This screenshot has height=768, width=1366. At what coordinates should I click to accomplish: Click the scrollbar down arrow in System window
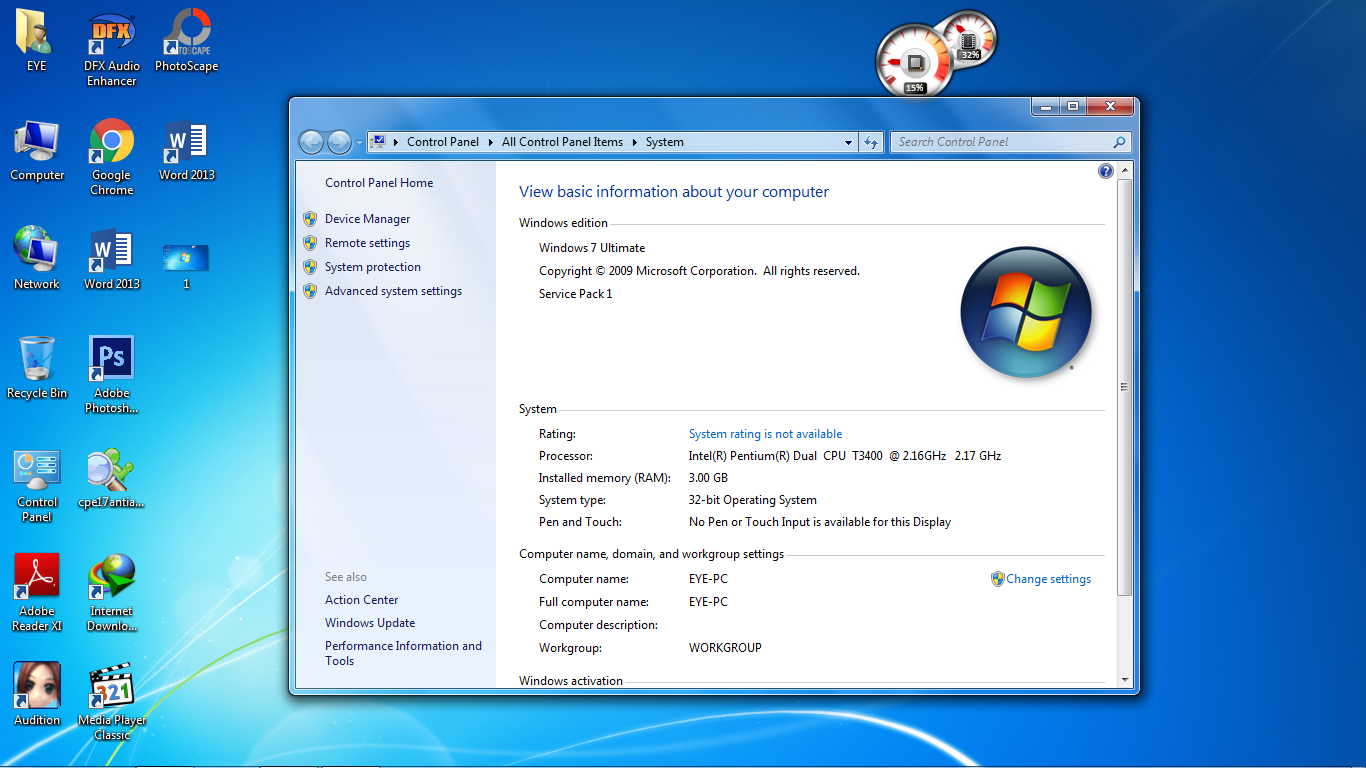tap(1125, 680)
